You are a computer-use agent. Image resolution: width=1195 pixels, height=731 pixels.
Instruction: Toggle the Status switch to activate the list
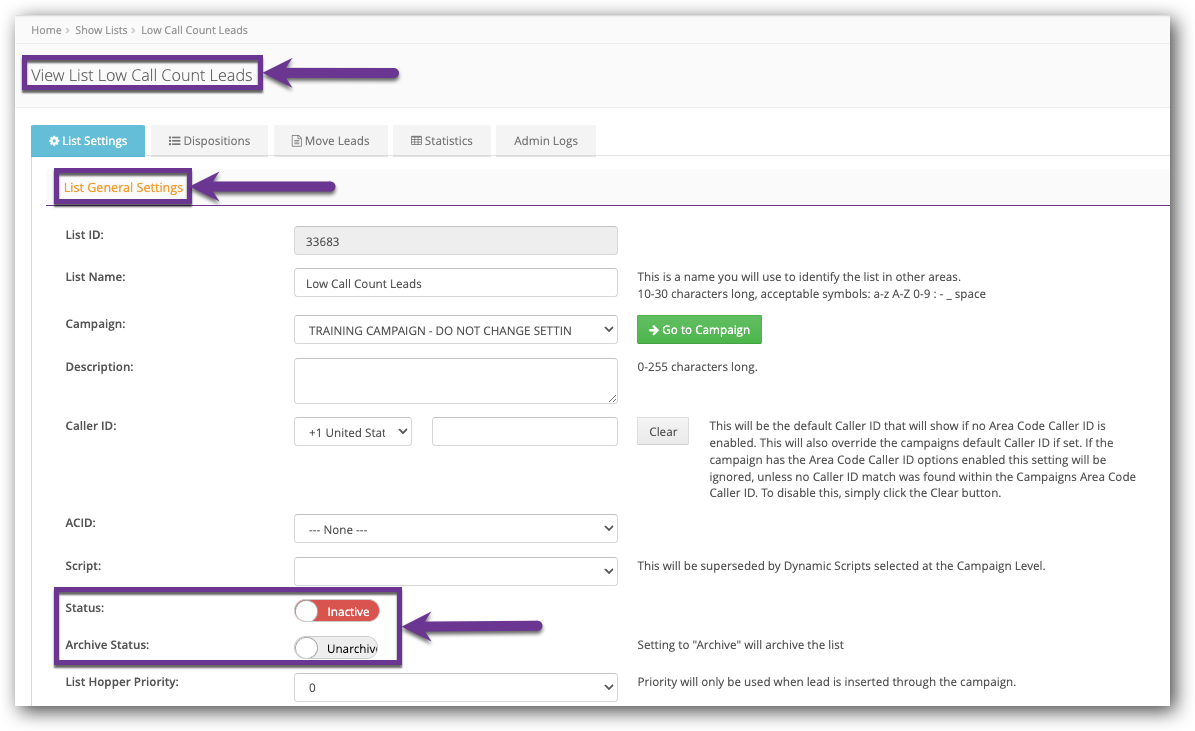[x=336, y=610]
